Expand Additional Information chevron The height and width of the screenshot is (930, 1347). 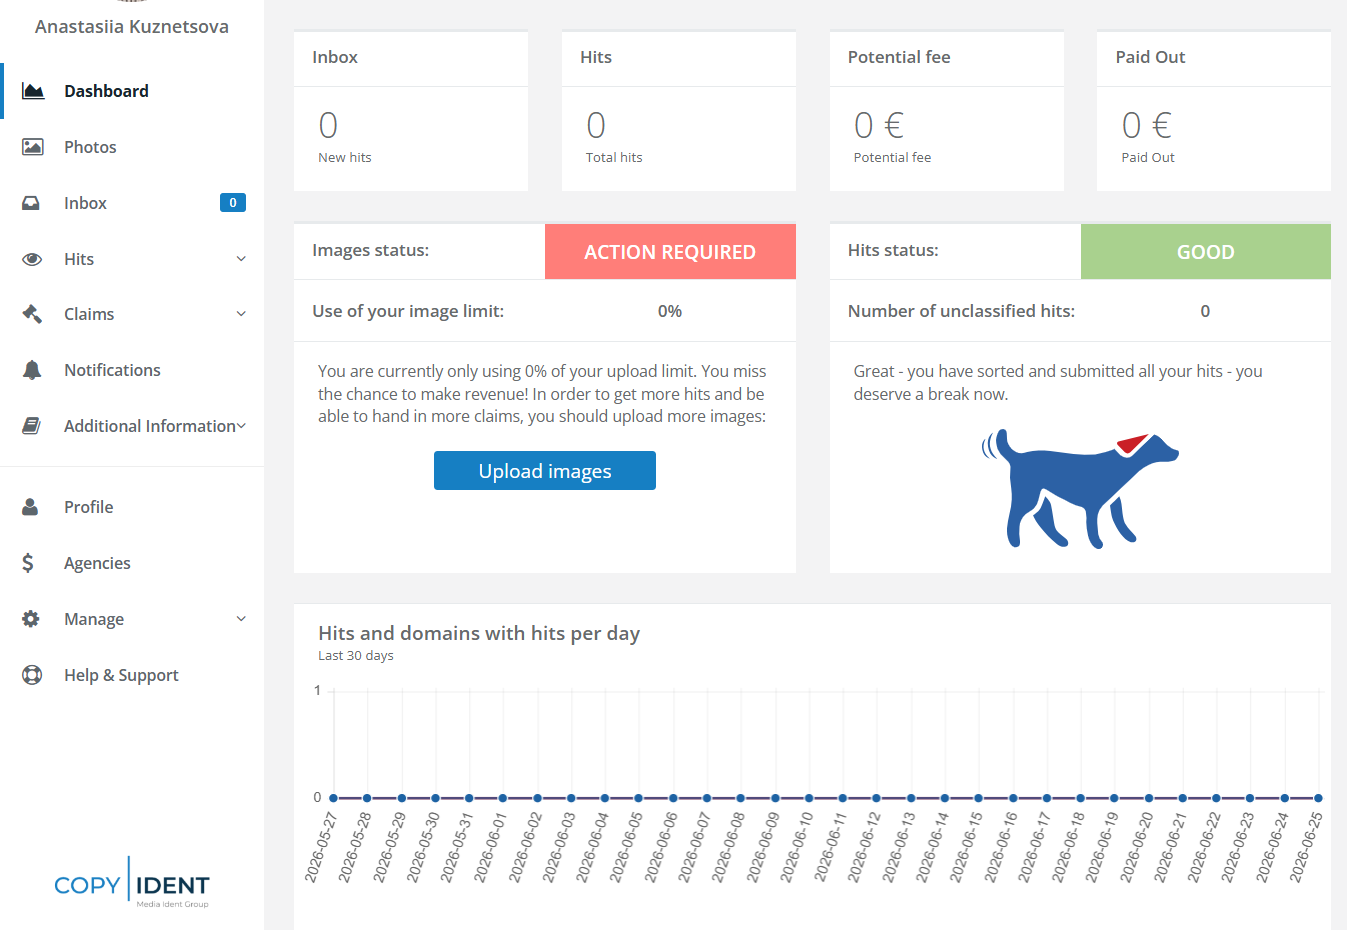pyautogui.click(x=241, y=426)
